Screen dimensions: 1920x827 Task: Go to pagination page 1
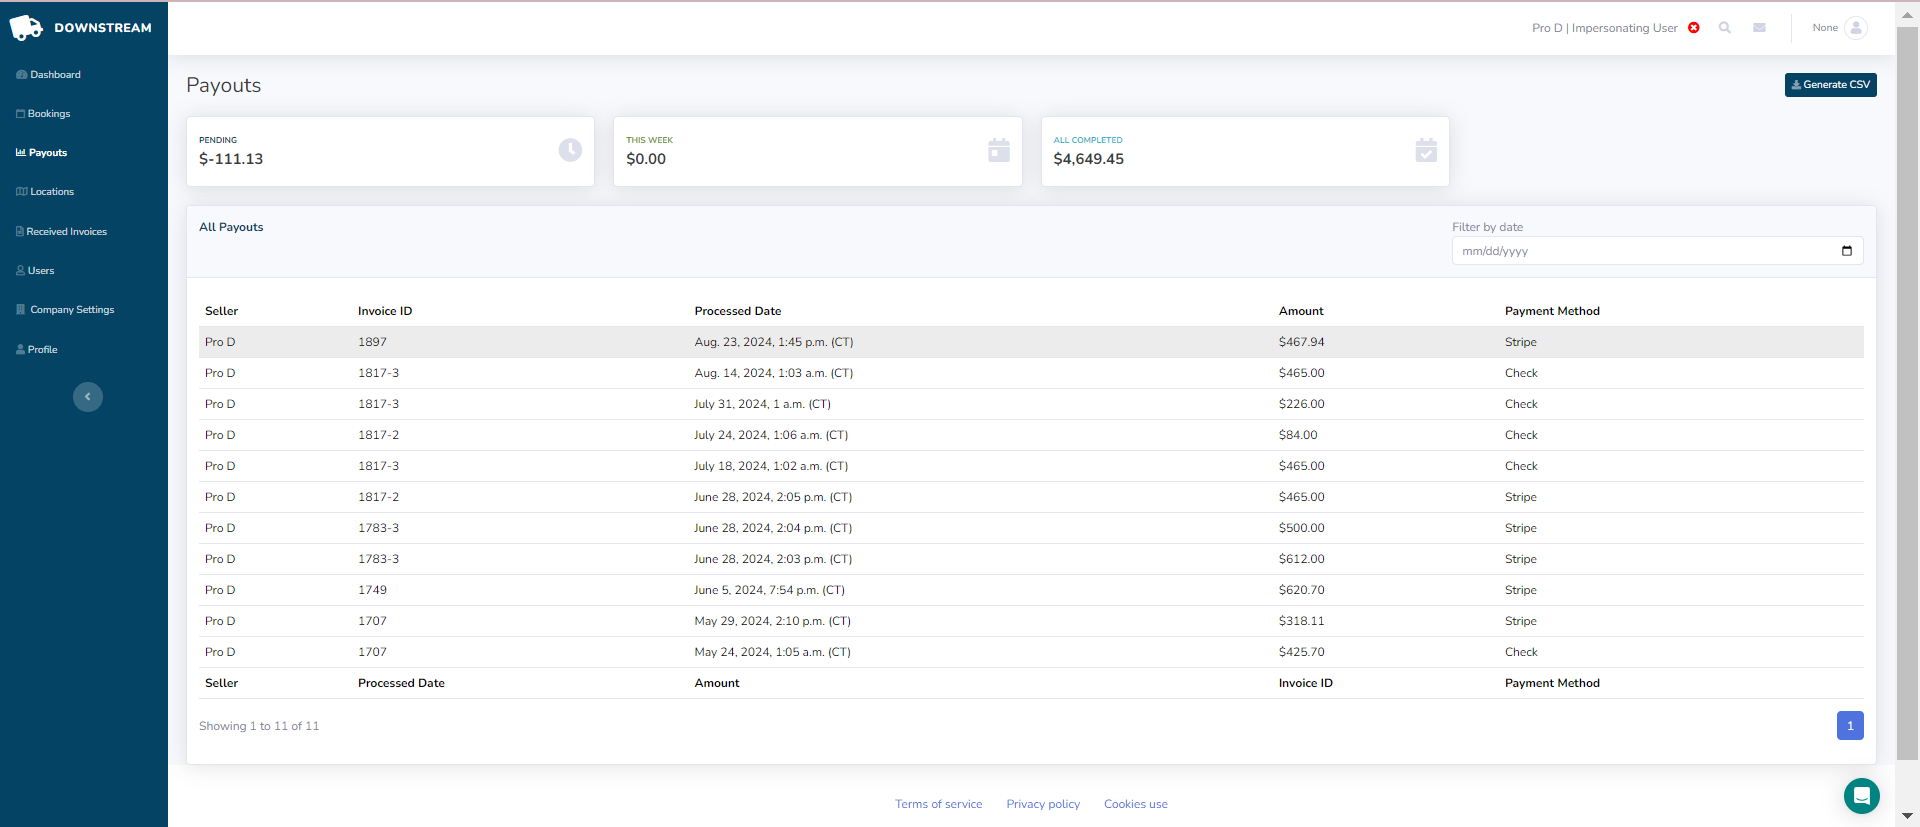(x=1850, y=725)
